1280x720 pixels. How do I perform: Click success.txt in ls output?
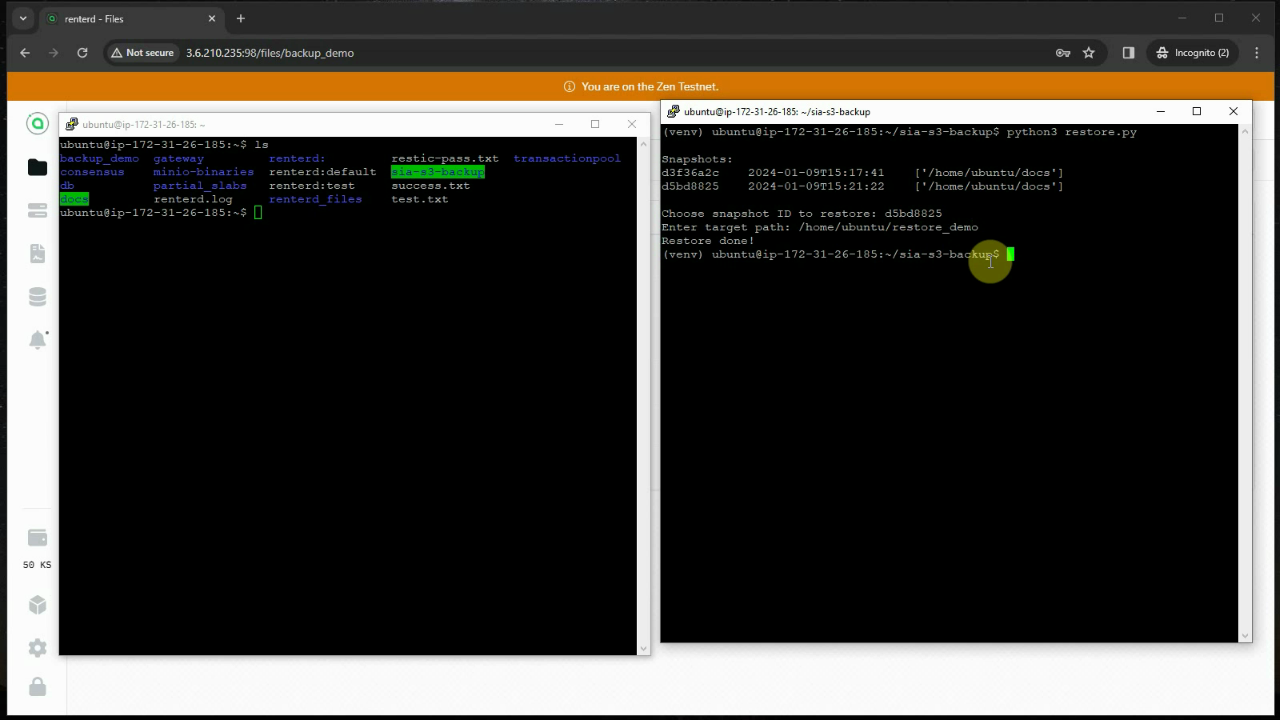431,186
